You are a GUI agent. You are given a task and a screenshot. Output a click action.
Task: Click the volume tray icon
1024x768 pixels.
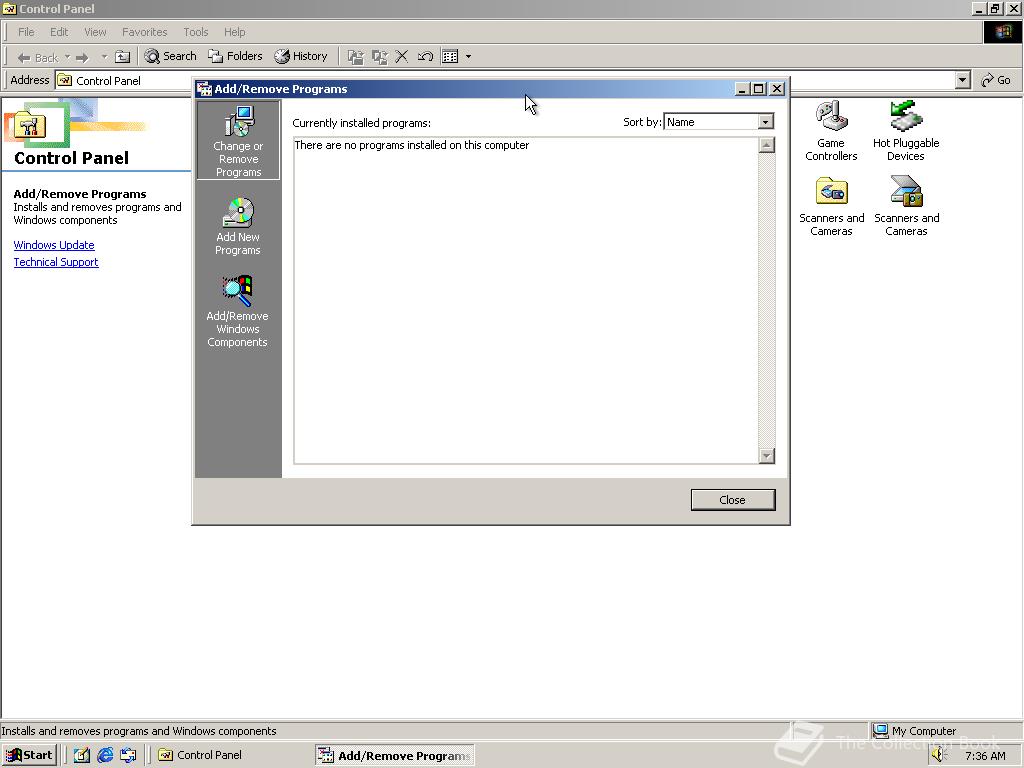point(939,755)
